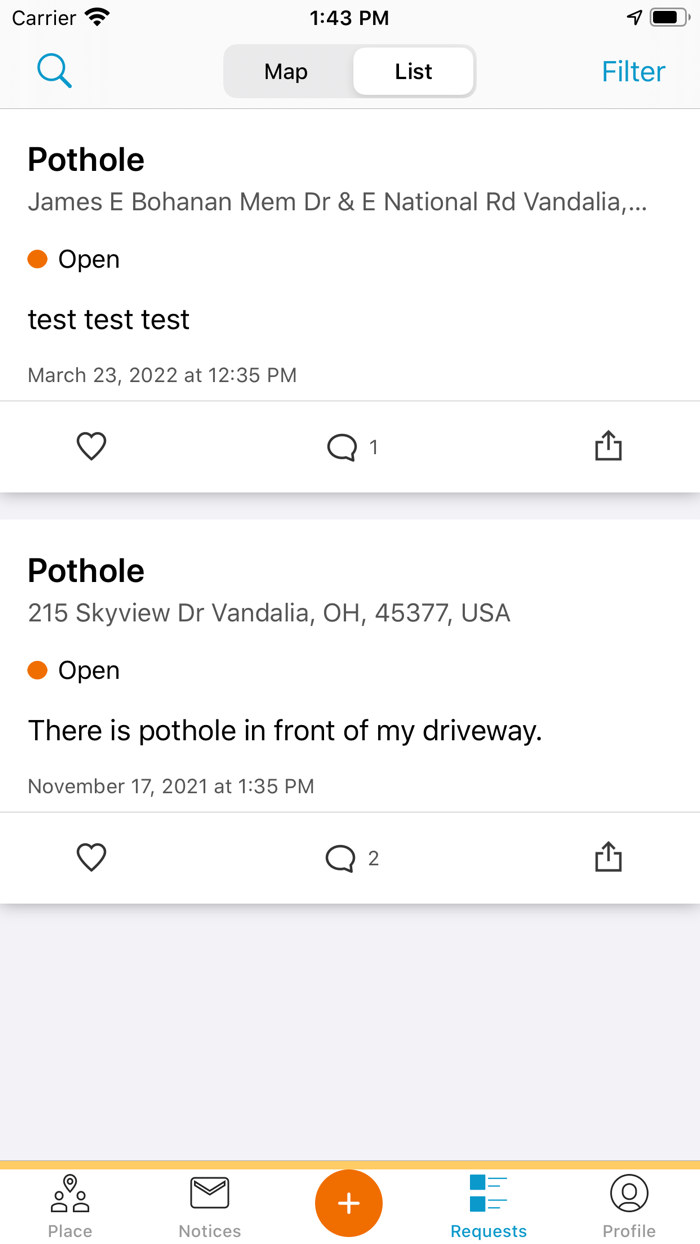Viewport: 700px width, 1244px height.
Task: View comments on Skyview Dr pothole
Action: click(352, 858)
